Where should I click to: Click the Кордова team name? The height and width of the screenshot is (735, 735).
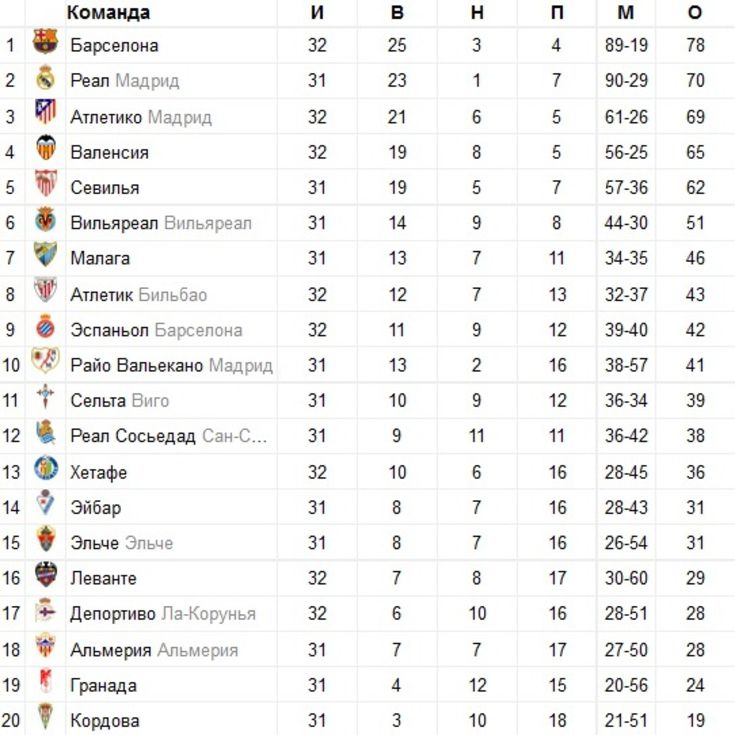(x=105, y=721)
